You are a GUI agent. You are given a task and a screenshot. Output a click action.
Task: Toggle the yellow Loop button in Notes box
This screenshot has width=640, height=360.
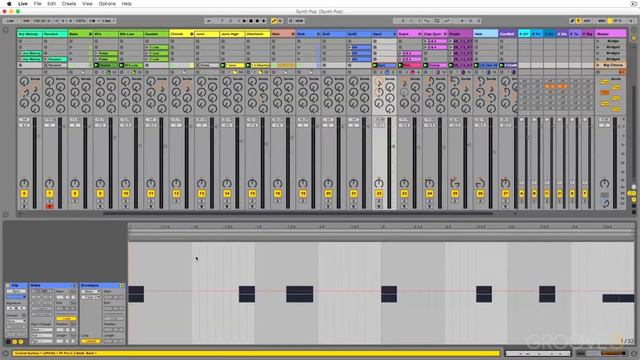pos(66,318)
